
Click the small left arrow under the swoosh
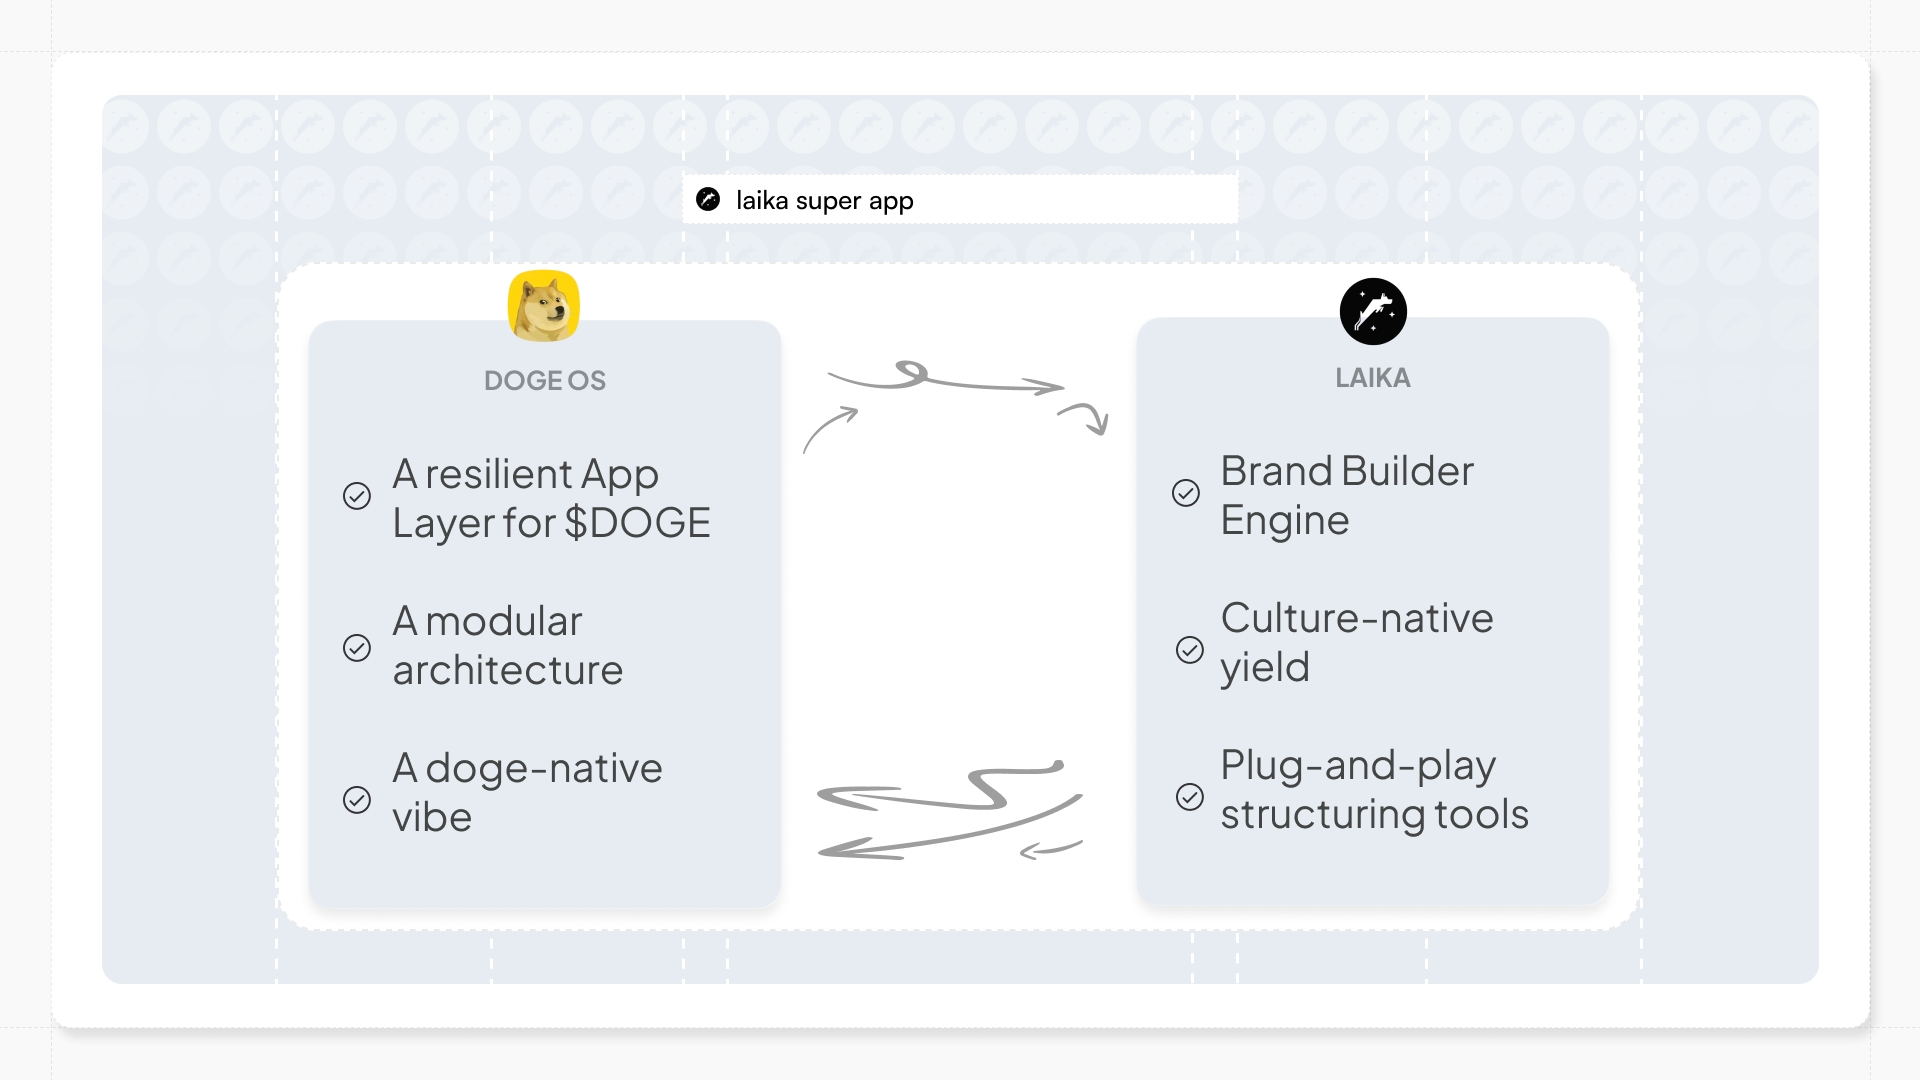pos(1050,849)
